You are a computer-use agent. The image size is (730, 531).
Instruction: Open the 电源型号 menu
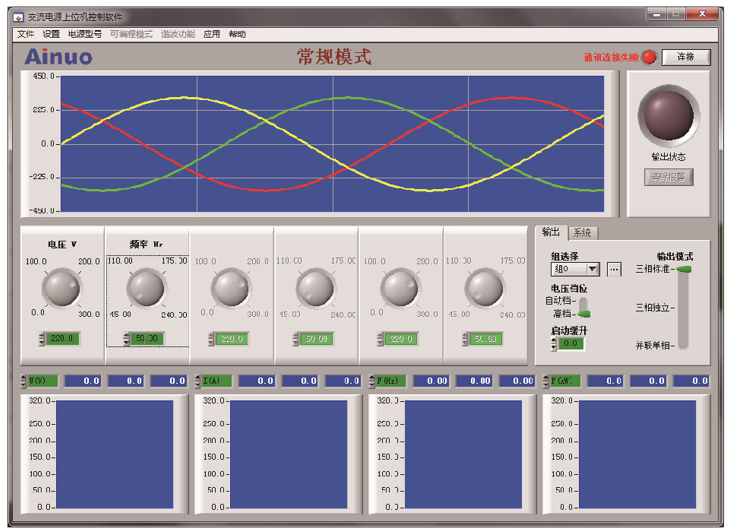(x=84, y=34)
